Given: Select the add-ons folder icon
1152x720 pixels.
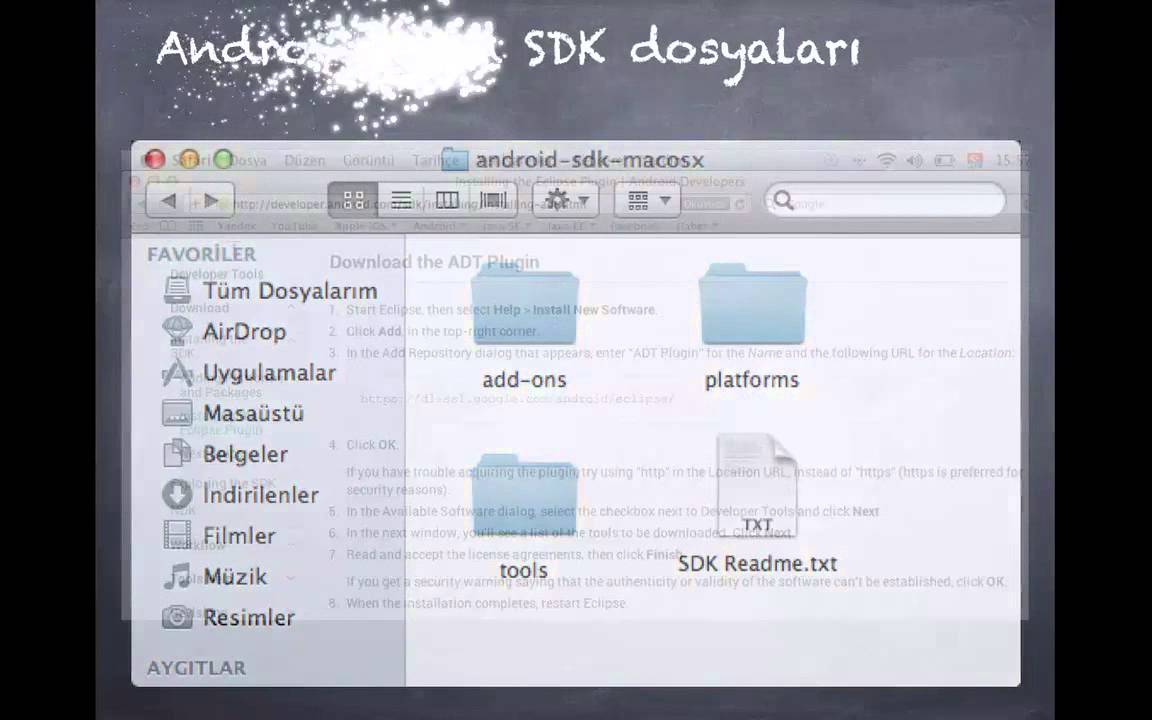Looking at the screenshot, I should point(524,304).
